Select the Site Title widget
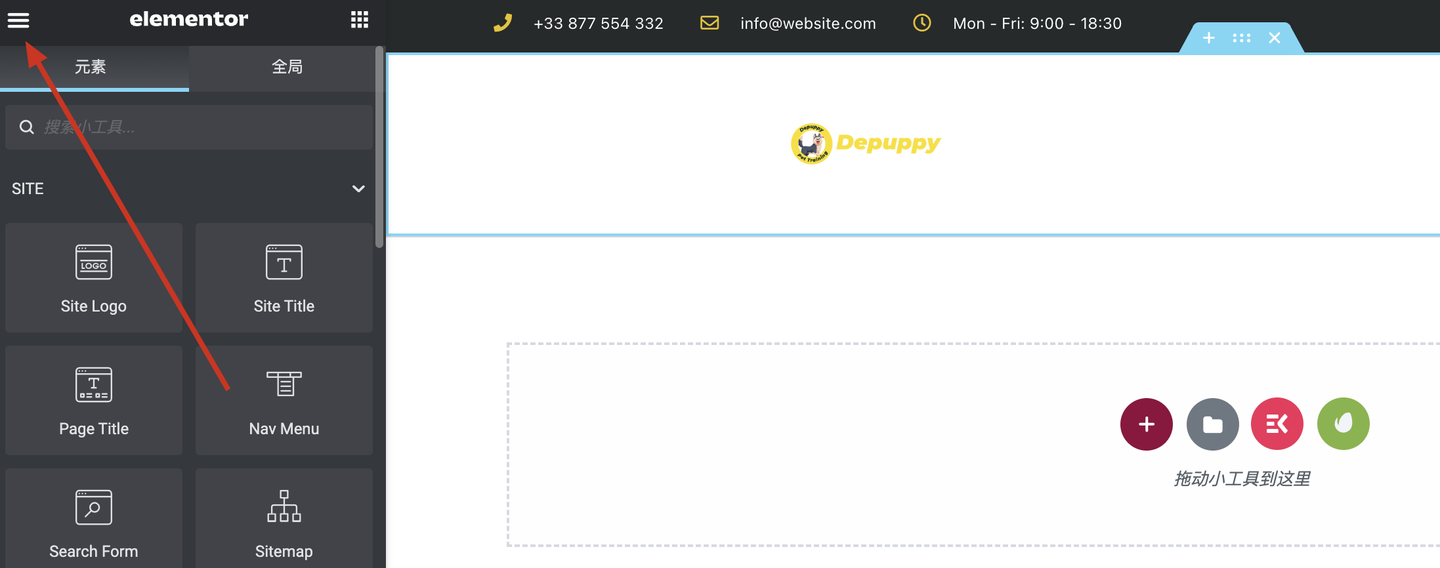This screenshot has width=1440, height=568. tap(284, 278)
